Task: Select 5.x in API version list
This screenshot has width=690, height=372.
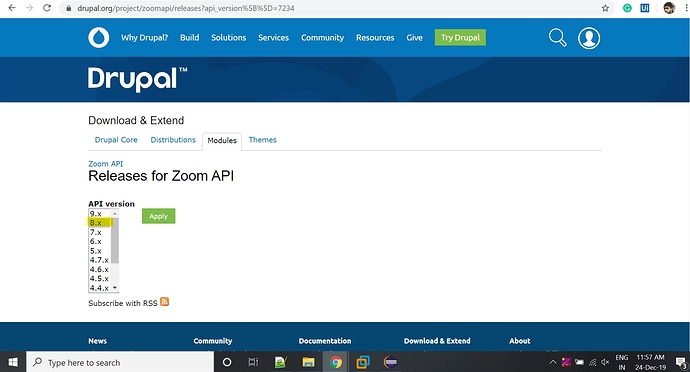Action: tap(99, 250)
